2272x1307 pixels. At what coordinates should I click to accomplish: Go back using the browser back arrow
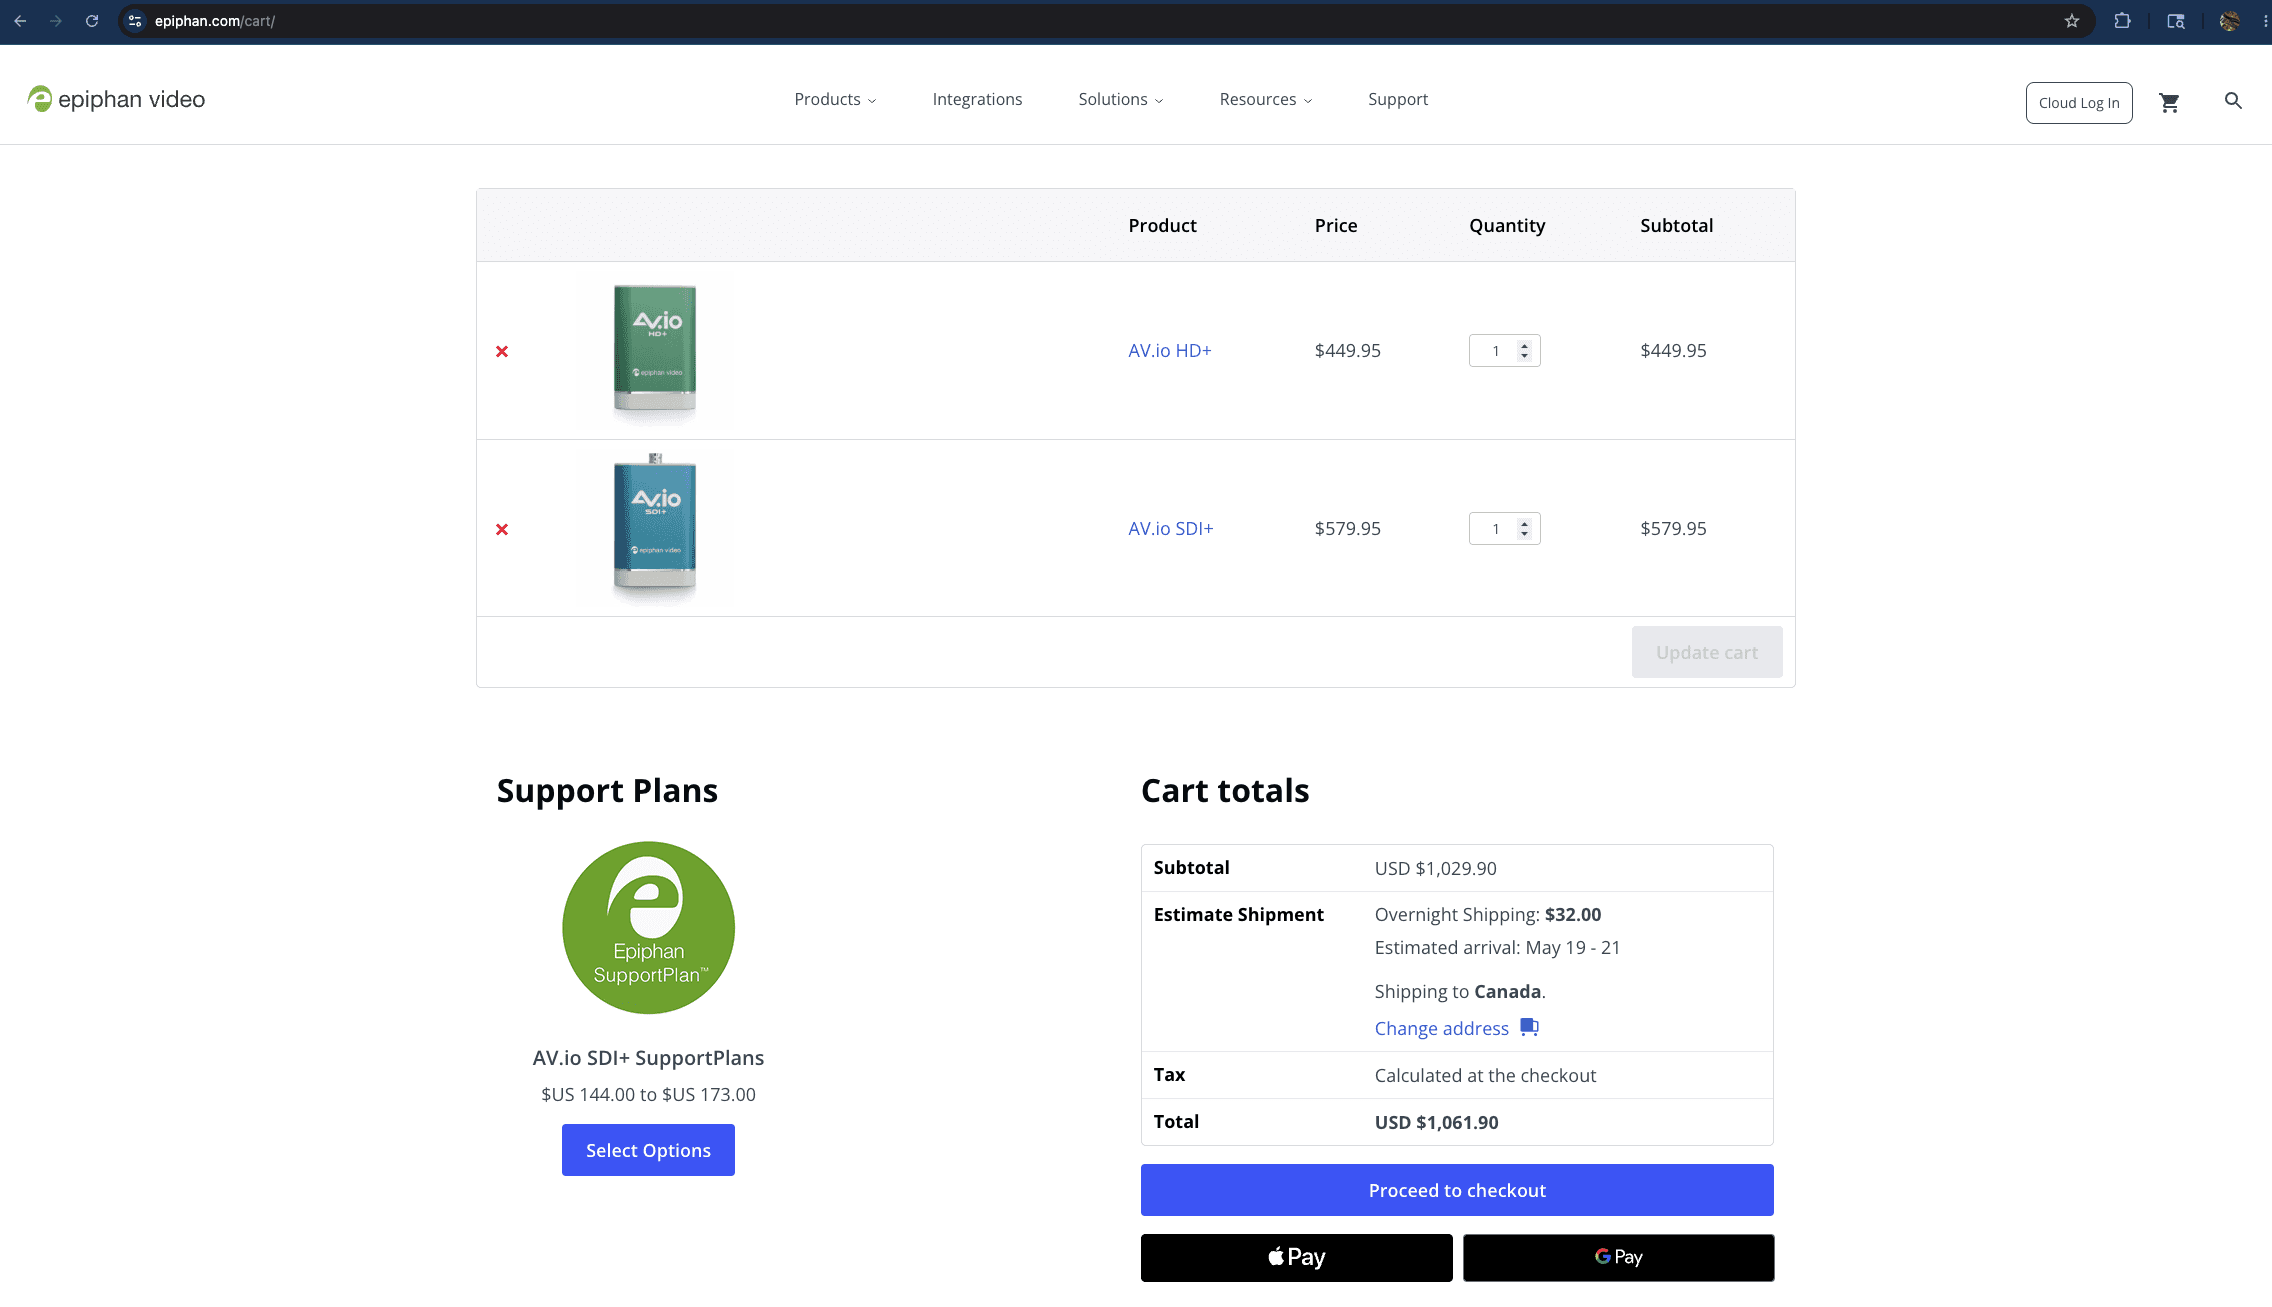[x=20, y=21]
